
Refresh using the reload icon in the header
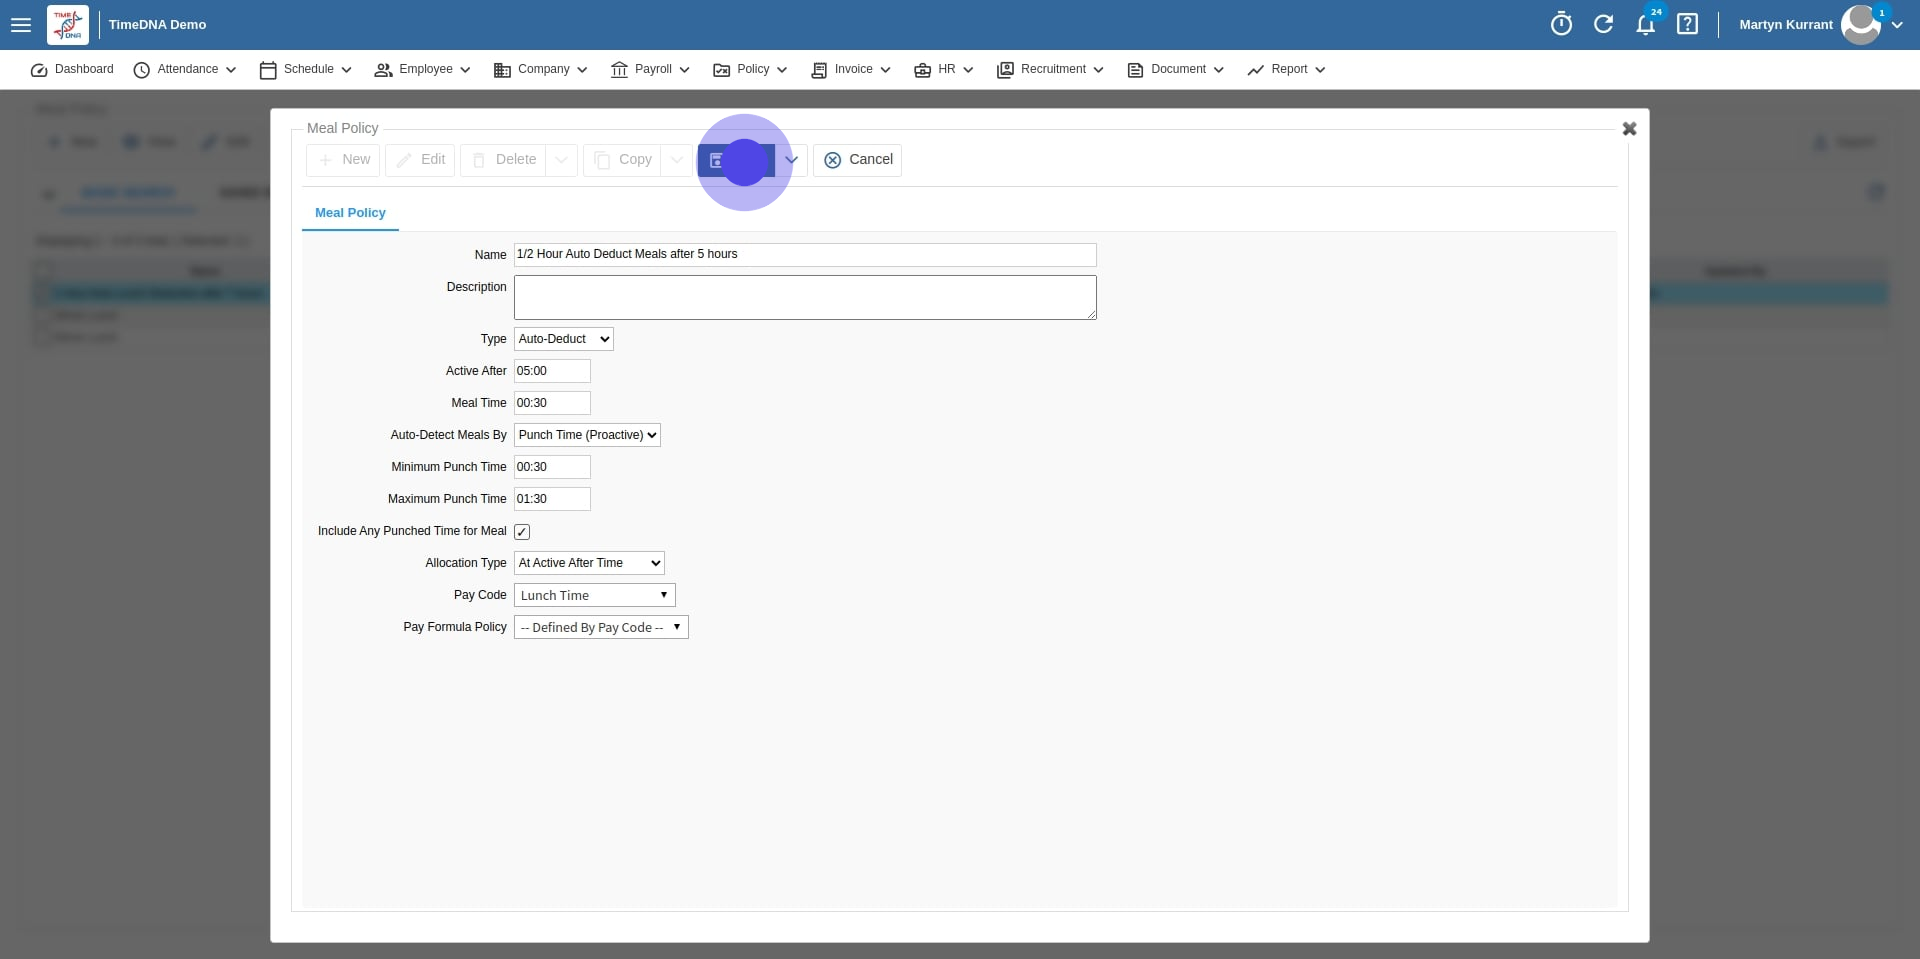click(1604, 24)
